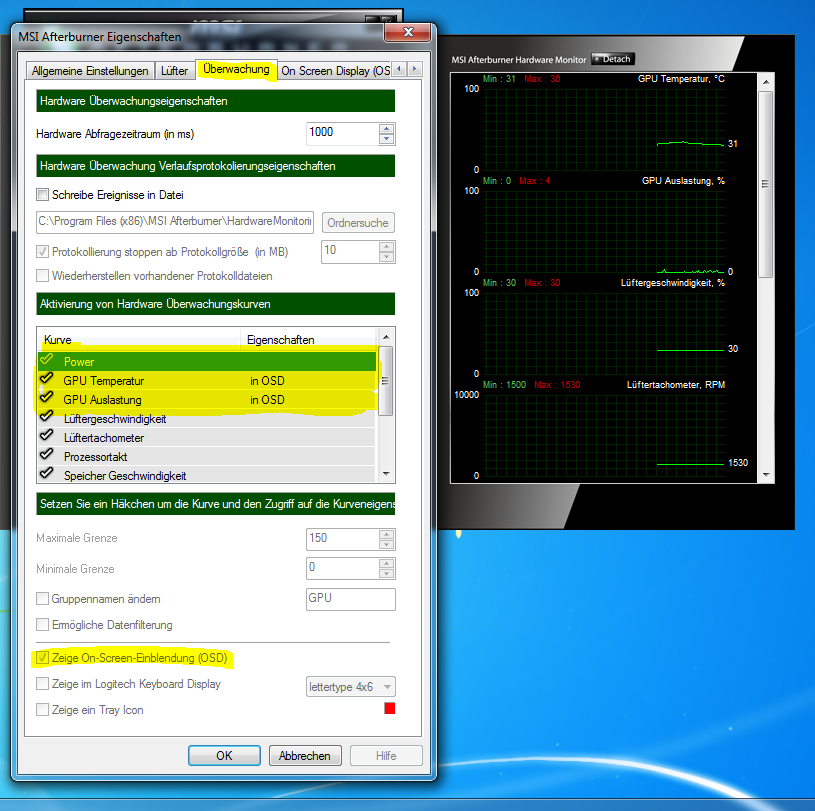Open the Lüfter tab
The height and width of the screenshot is (811, 815).
point(174,71)
